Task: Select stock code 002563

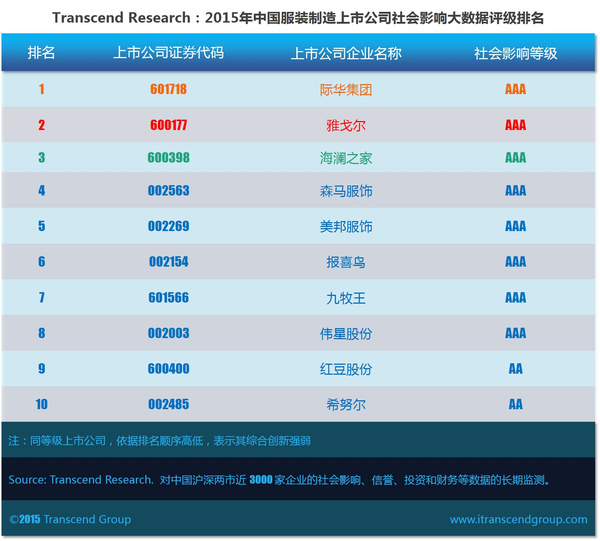Action: (168, 190)
